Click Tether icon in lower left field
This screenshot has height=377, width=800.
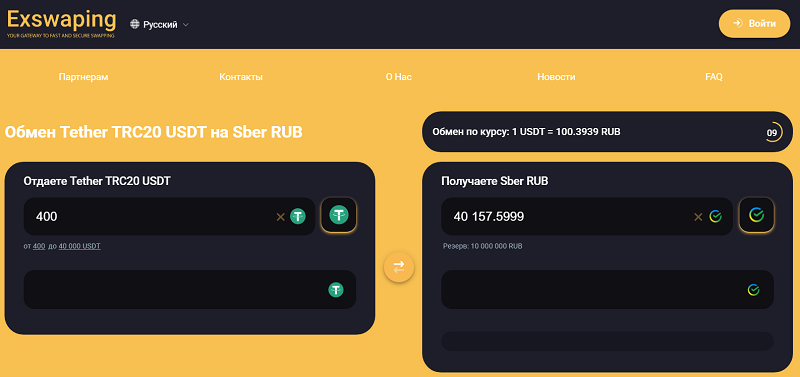click(336, 290)
